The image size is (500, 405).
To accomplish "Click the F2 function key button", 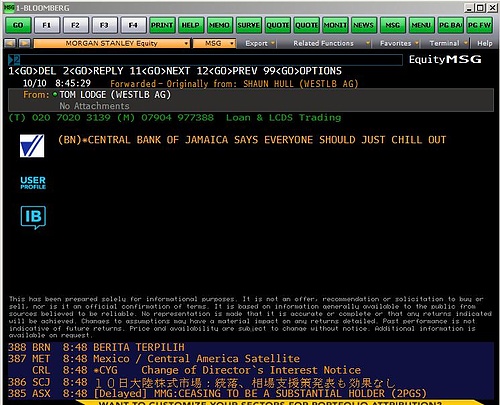I will pos(75,25).
